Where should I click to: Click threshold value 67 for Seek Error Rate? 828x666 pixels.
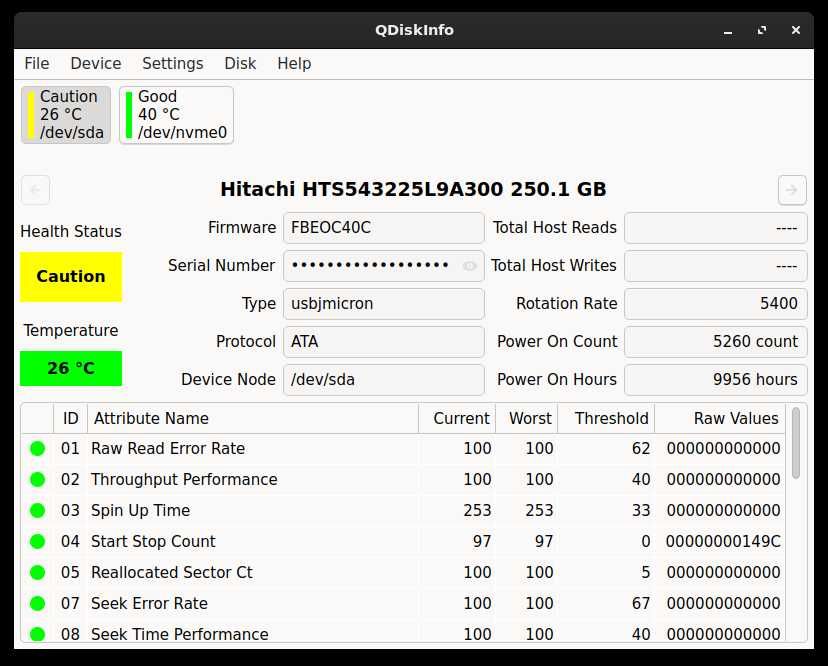point(641,604)
